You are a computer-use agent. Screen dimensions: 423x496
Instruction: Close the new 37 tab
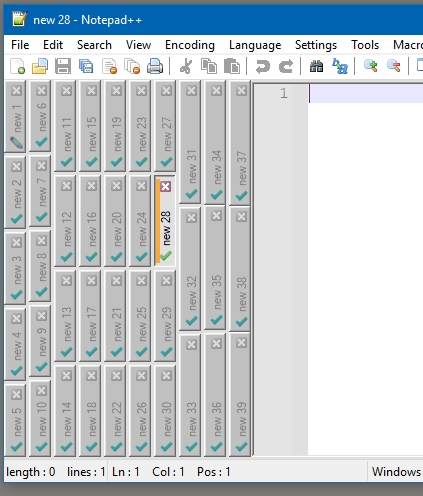pos(241,90)
